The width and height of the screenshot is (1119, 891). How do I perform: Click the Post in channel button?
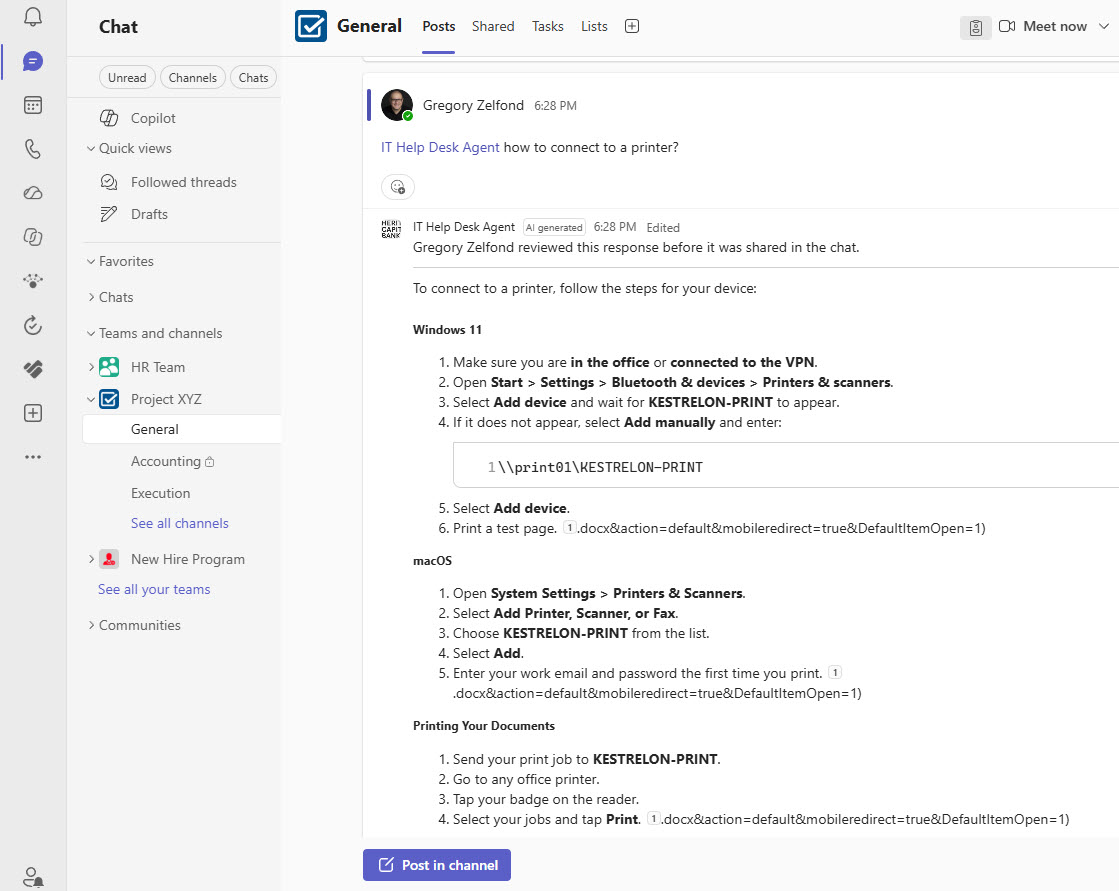(437, 865)
